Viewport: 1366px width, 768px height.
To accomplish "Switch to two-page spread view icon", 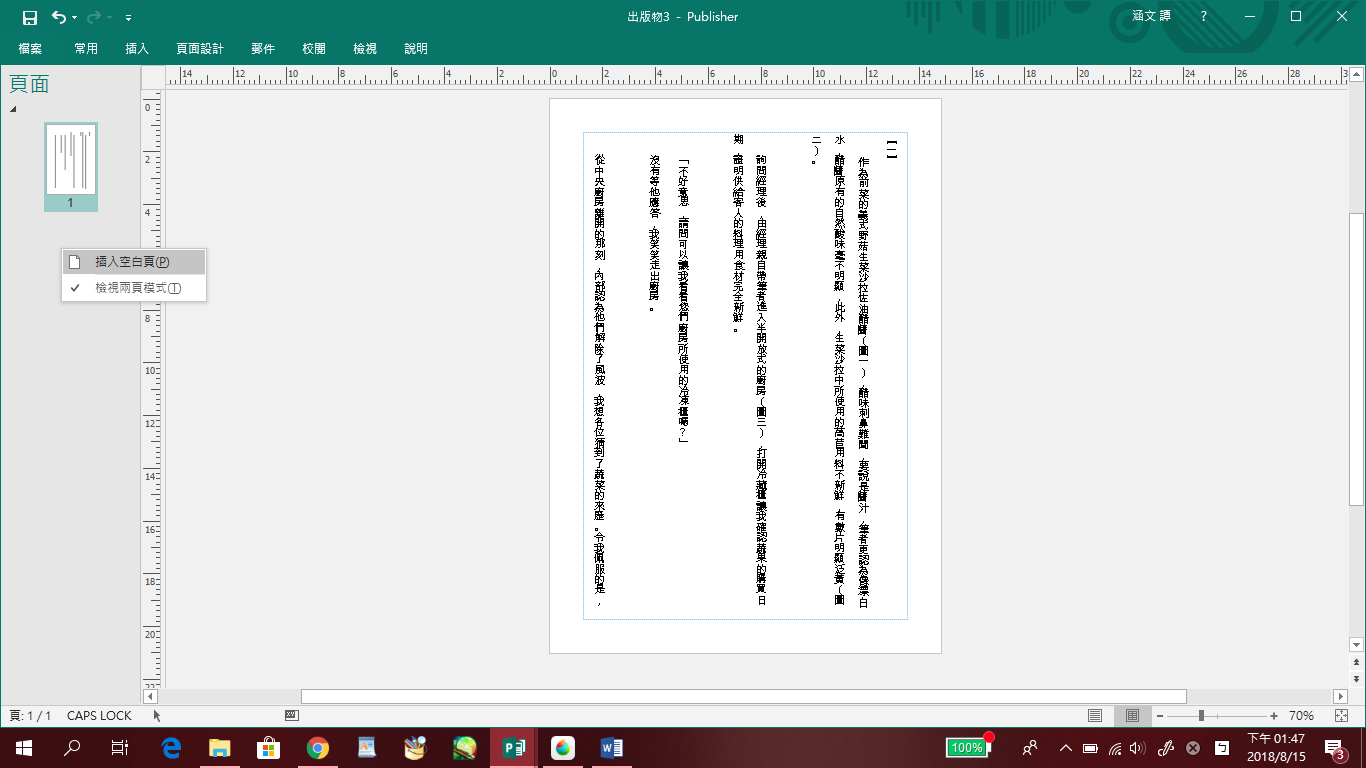I will click(1132, 716).
